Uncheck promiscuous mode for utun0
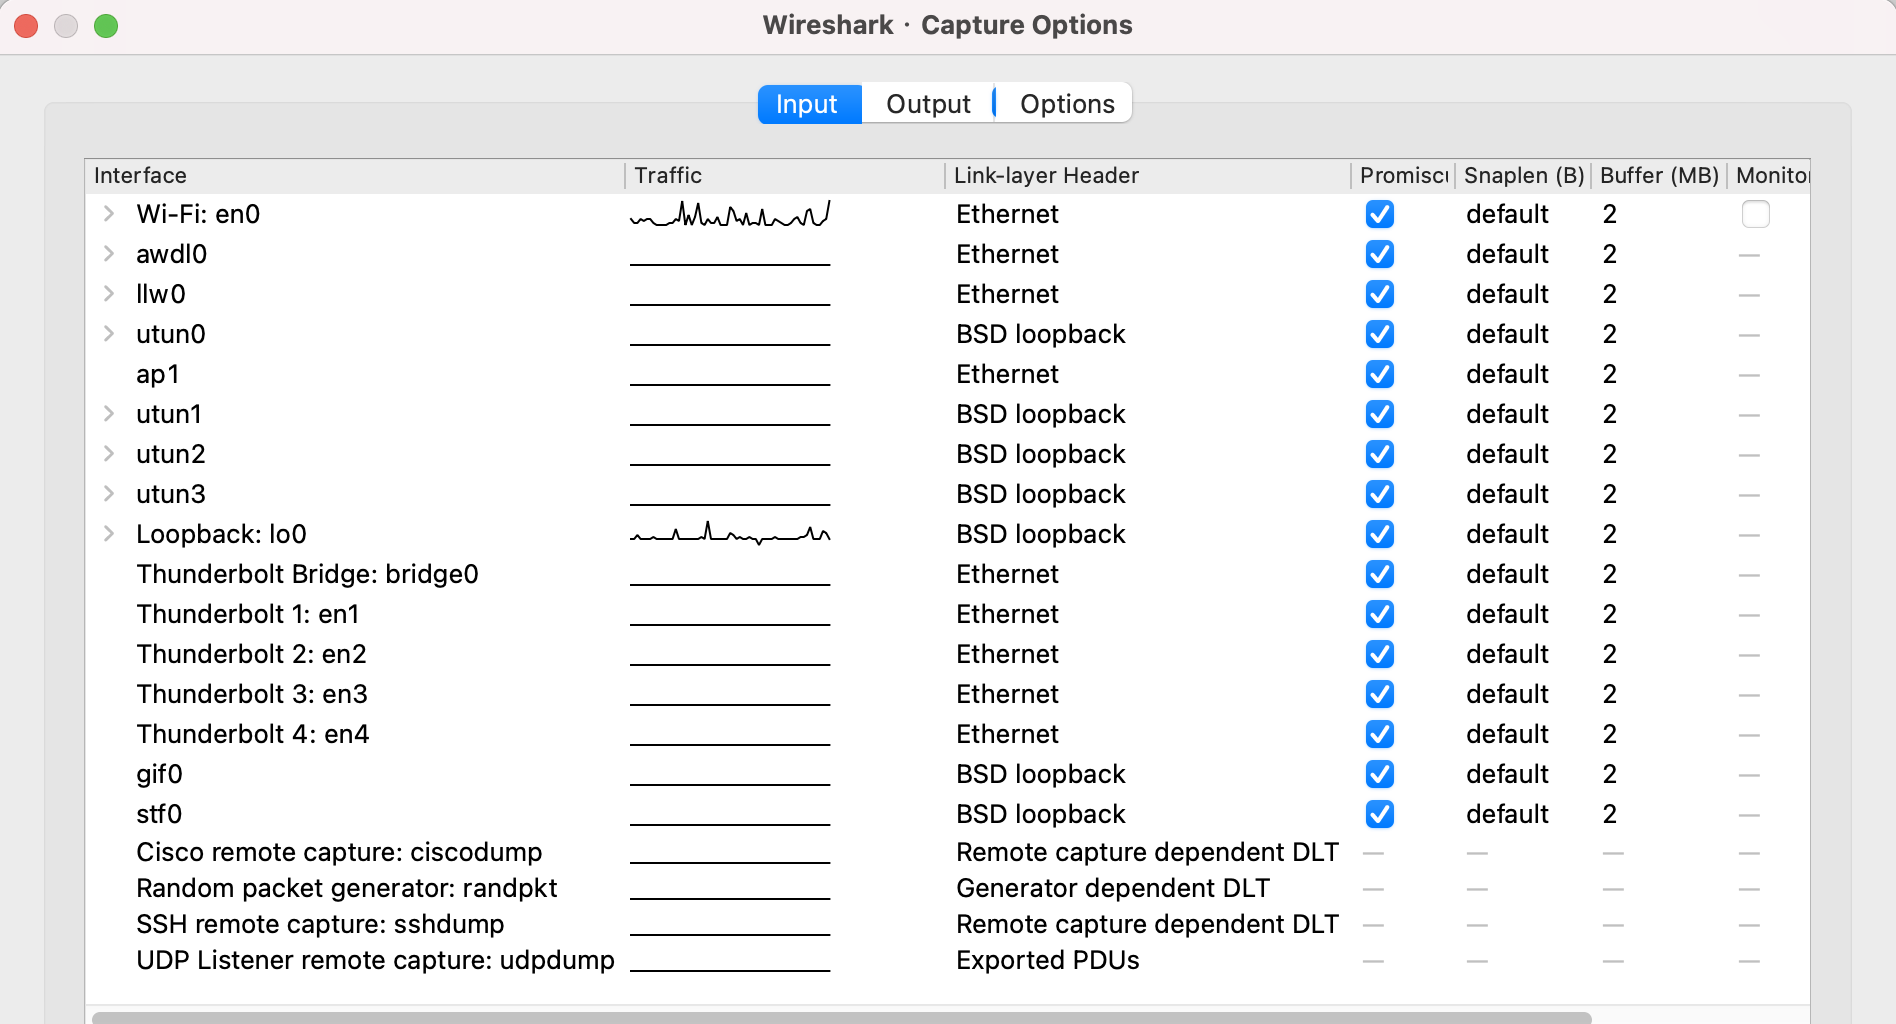This screenshot has width=1896, height=1024. pos(1380,334)
